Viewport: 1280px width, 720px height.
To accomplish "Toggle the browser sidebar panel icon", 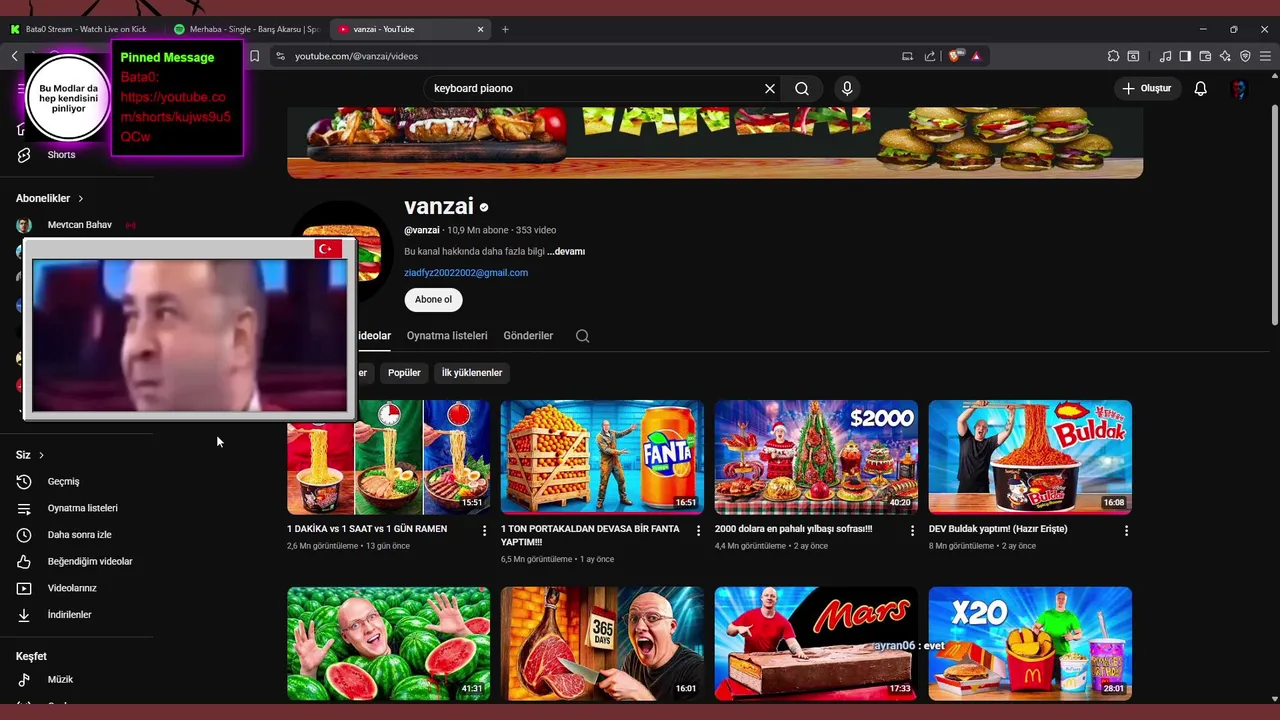I will point(1185,56).
